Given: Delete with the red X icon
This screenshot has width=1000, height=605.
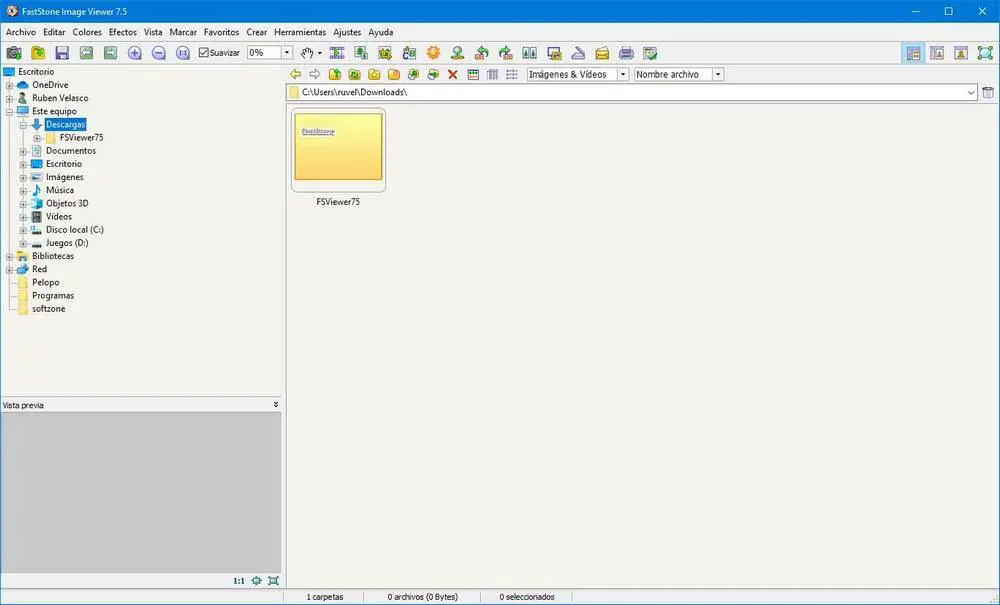Looking at the screenshot, I should (x=453, y=75).
